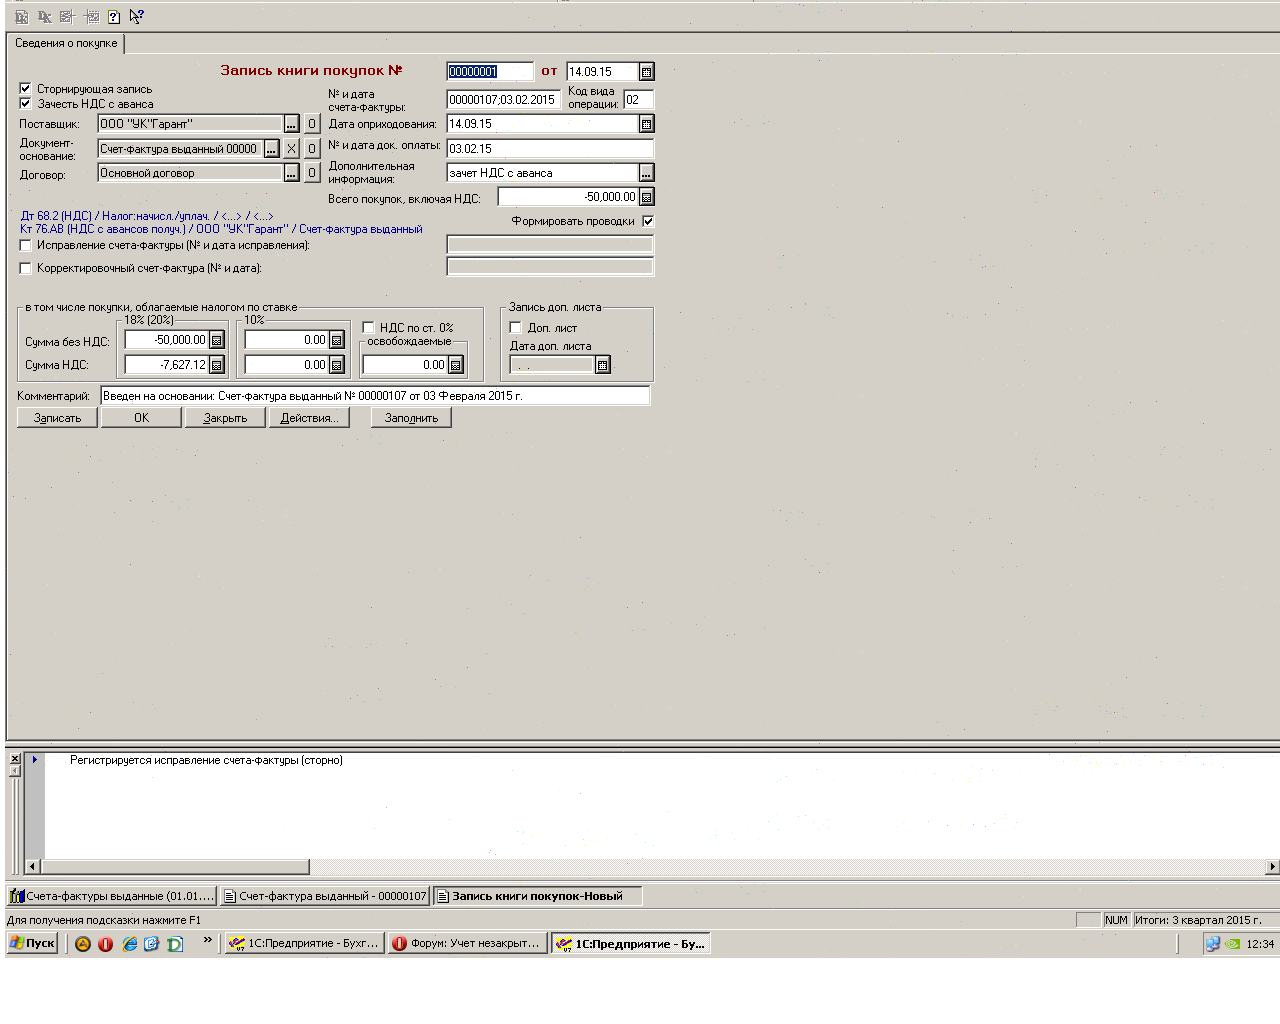The height and width of the screenshot is (1024, 1280).
Task: Close the message panel with X icon
Action: pos(15,759)
